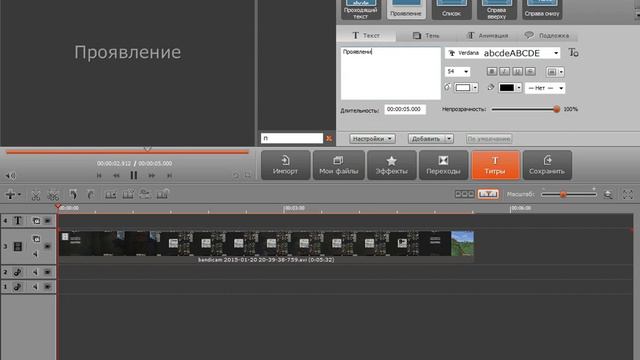Toggle strikethrough text formatting
The width and height of the screenshot is (640, 360).
tap(530, 71)
